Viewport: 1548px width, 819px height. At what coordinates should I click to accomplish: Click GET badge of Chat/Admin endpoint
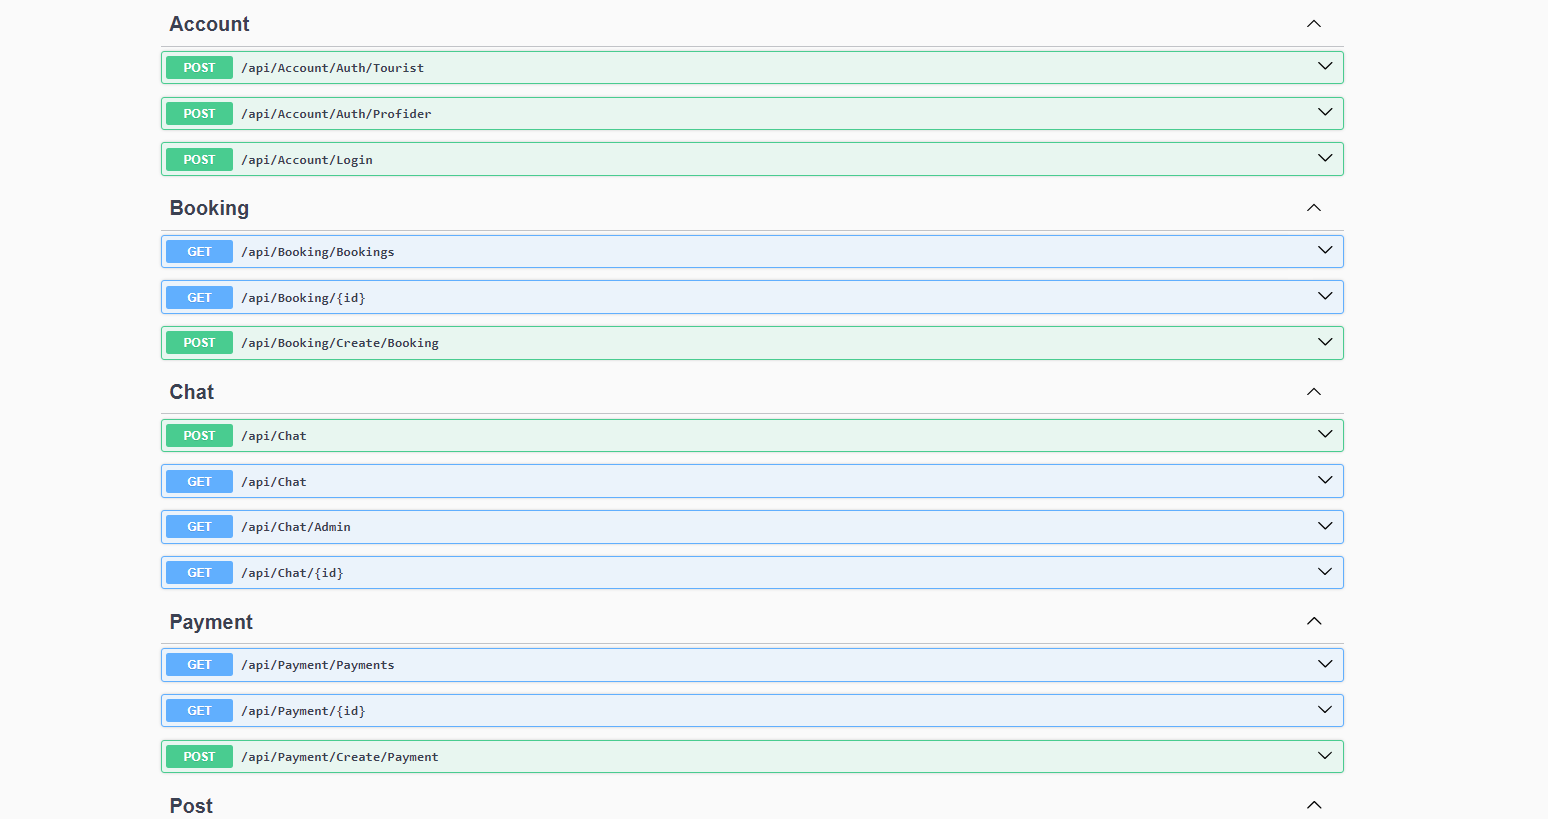click(x=199, y=527)
